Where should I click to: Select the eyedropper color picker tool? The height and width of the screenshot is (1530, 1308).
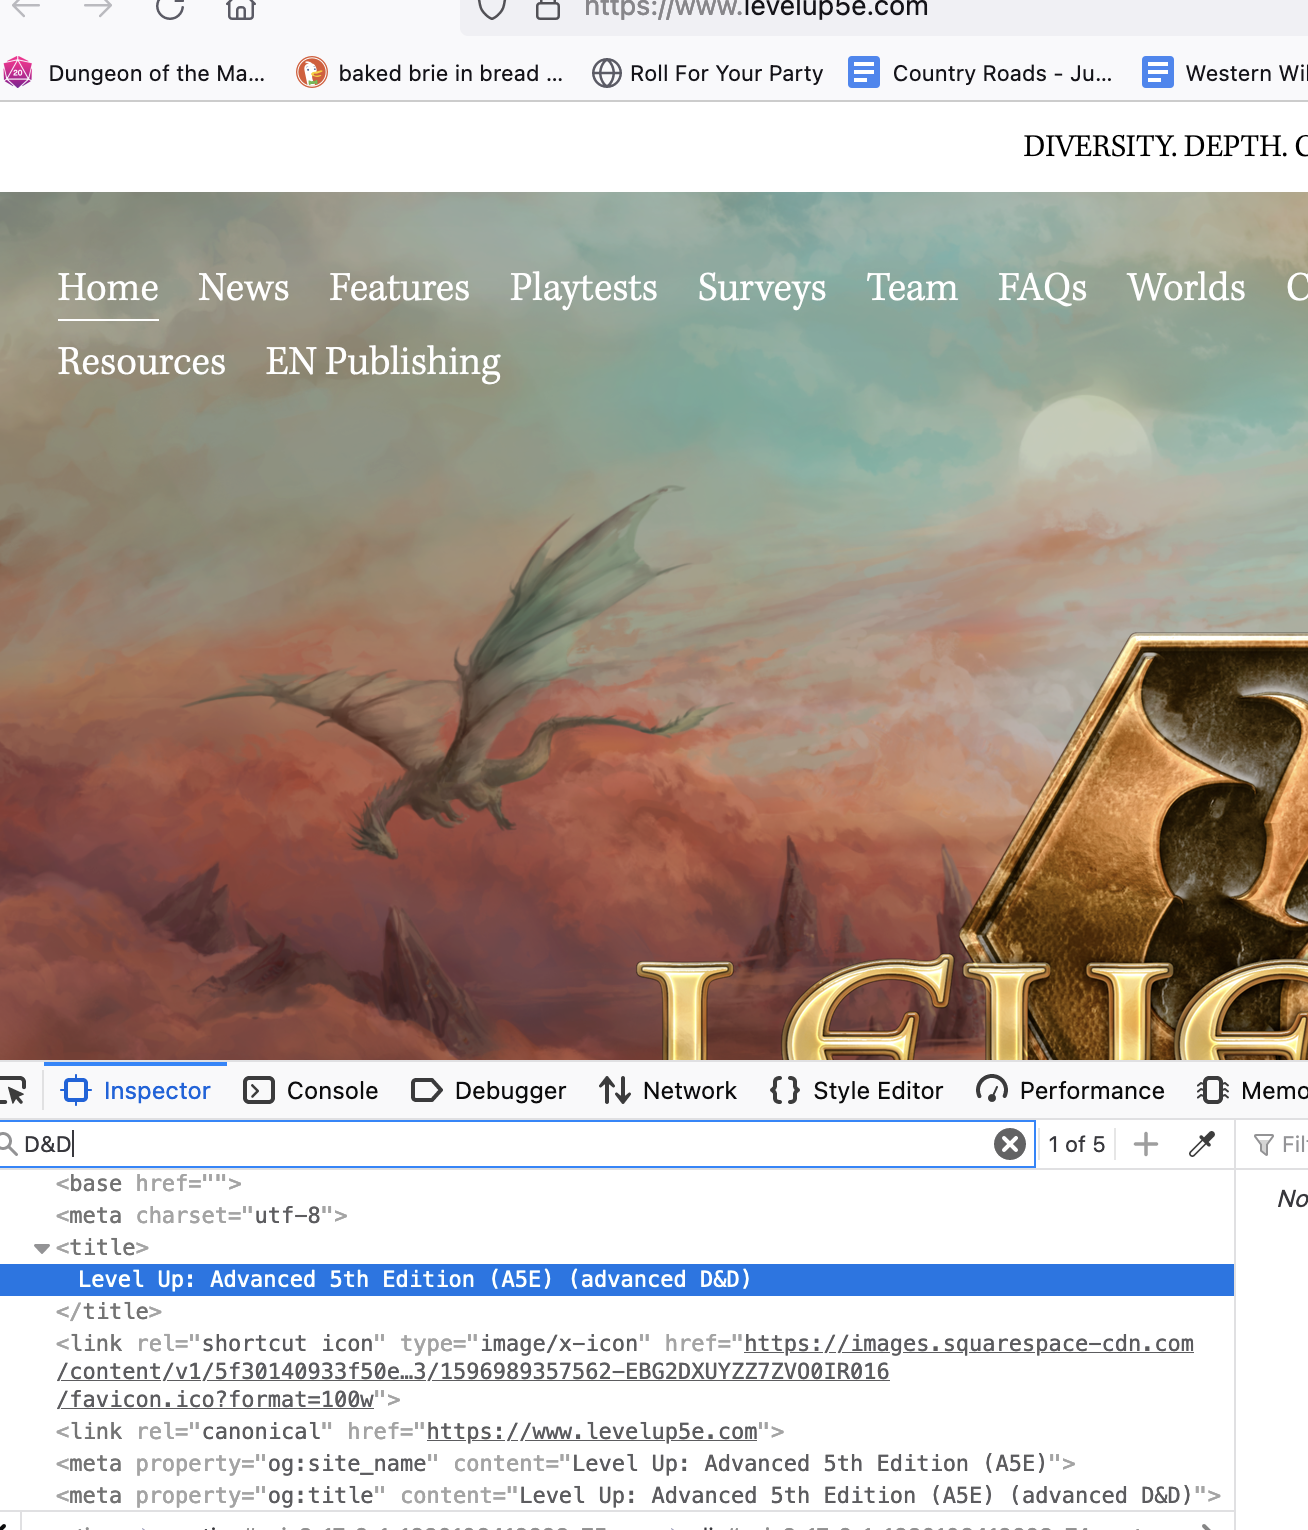point(1202,1144)
